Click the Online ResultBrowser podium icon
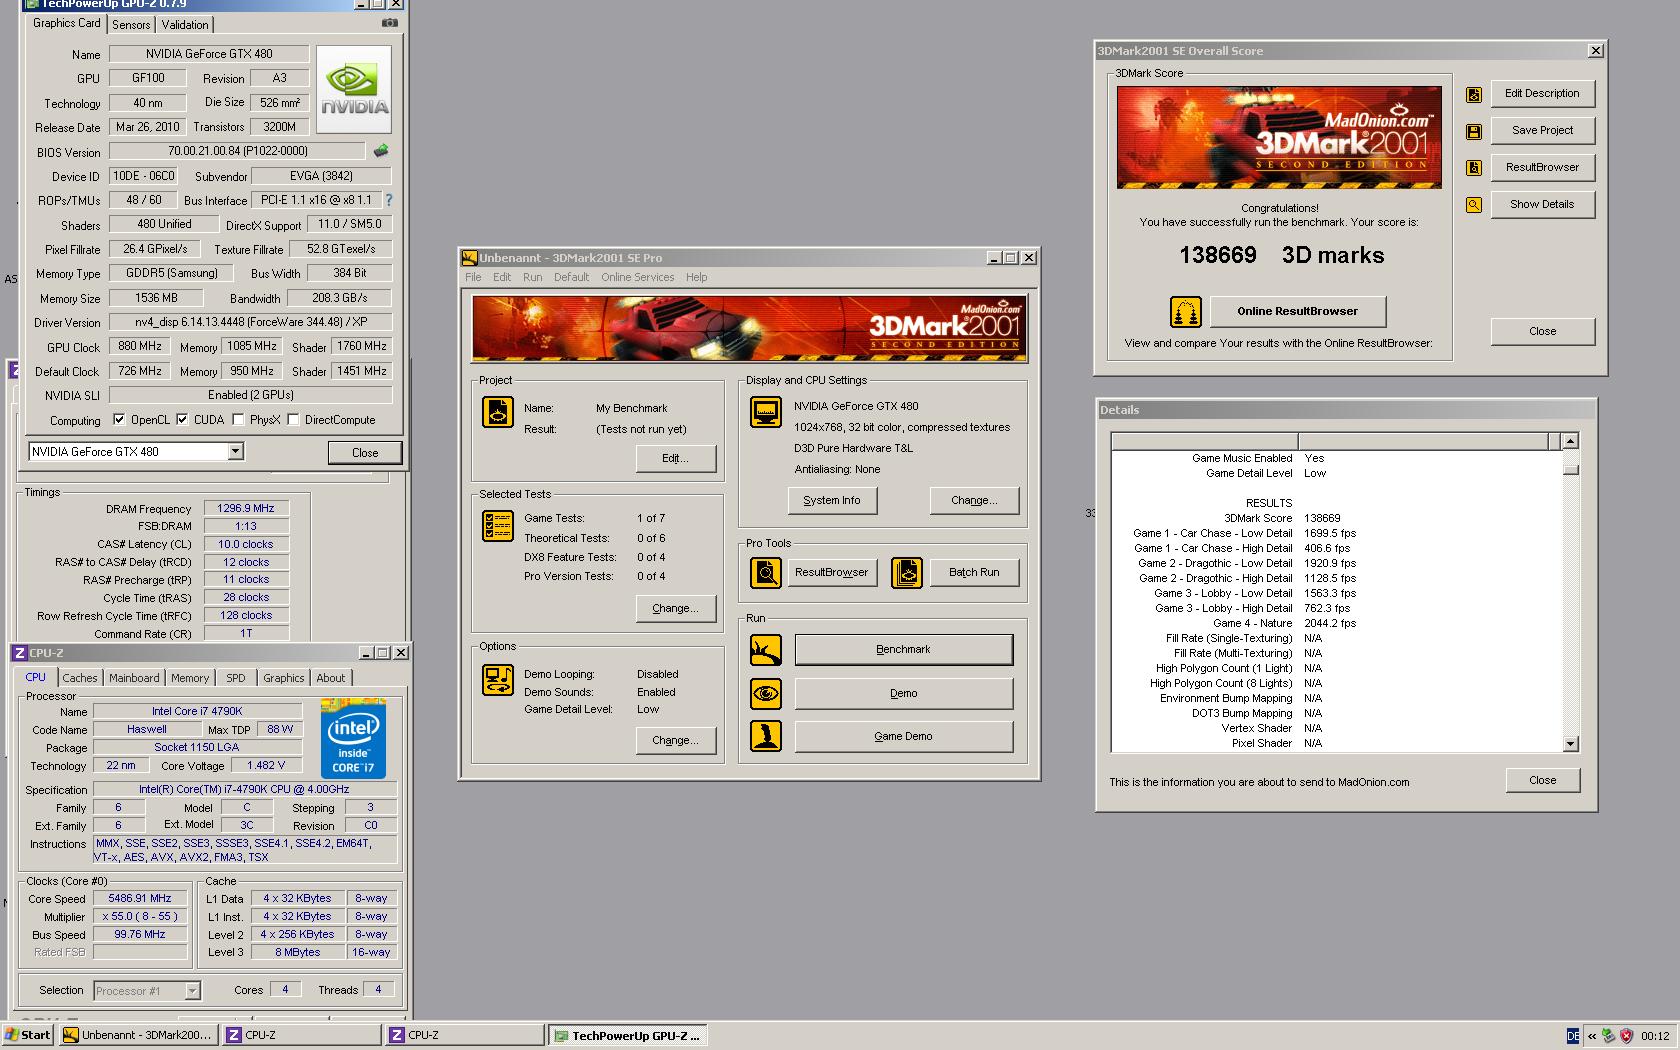The image size is (1680, 1050). (x=1186, y=312)
